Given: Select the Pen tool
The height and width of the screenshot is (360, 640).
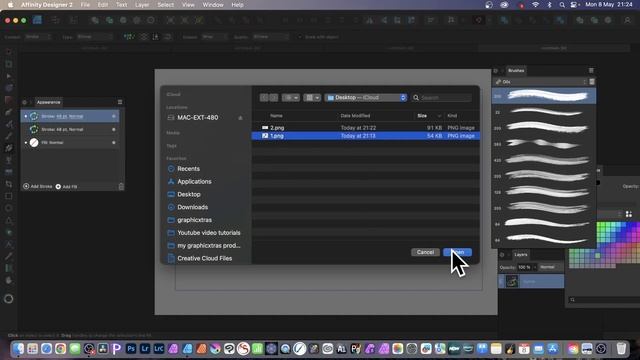Looking at the screenshot, I should [9, 112].
